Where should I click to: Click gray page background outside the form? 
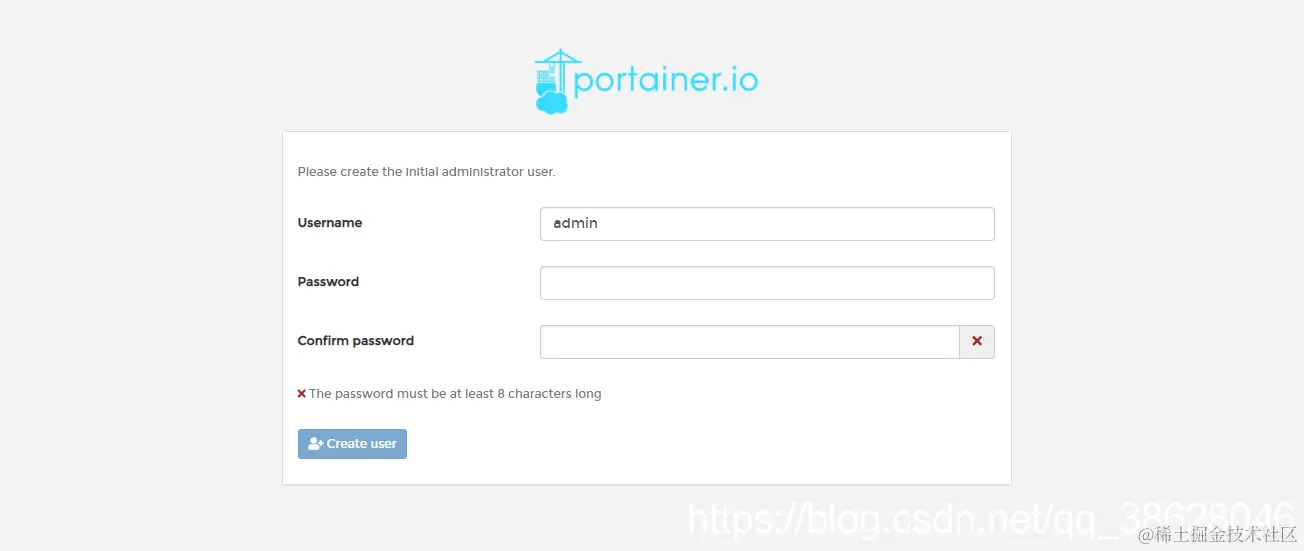click(x=140, y=300)
